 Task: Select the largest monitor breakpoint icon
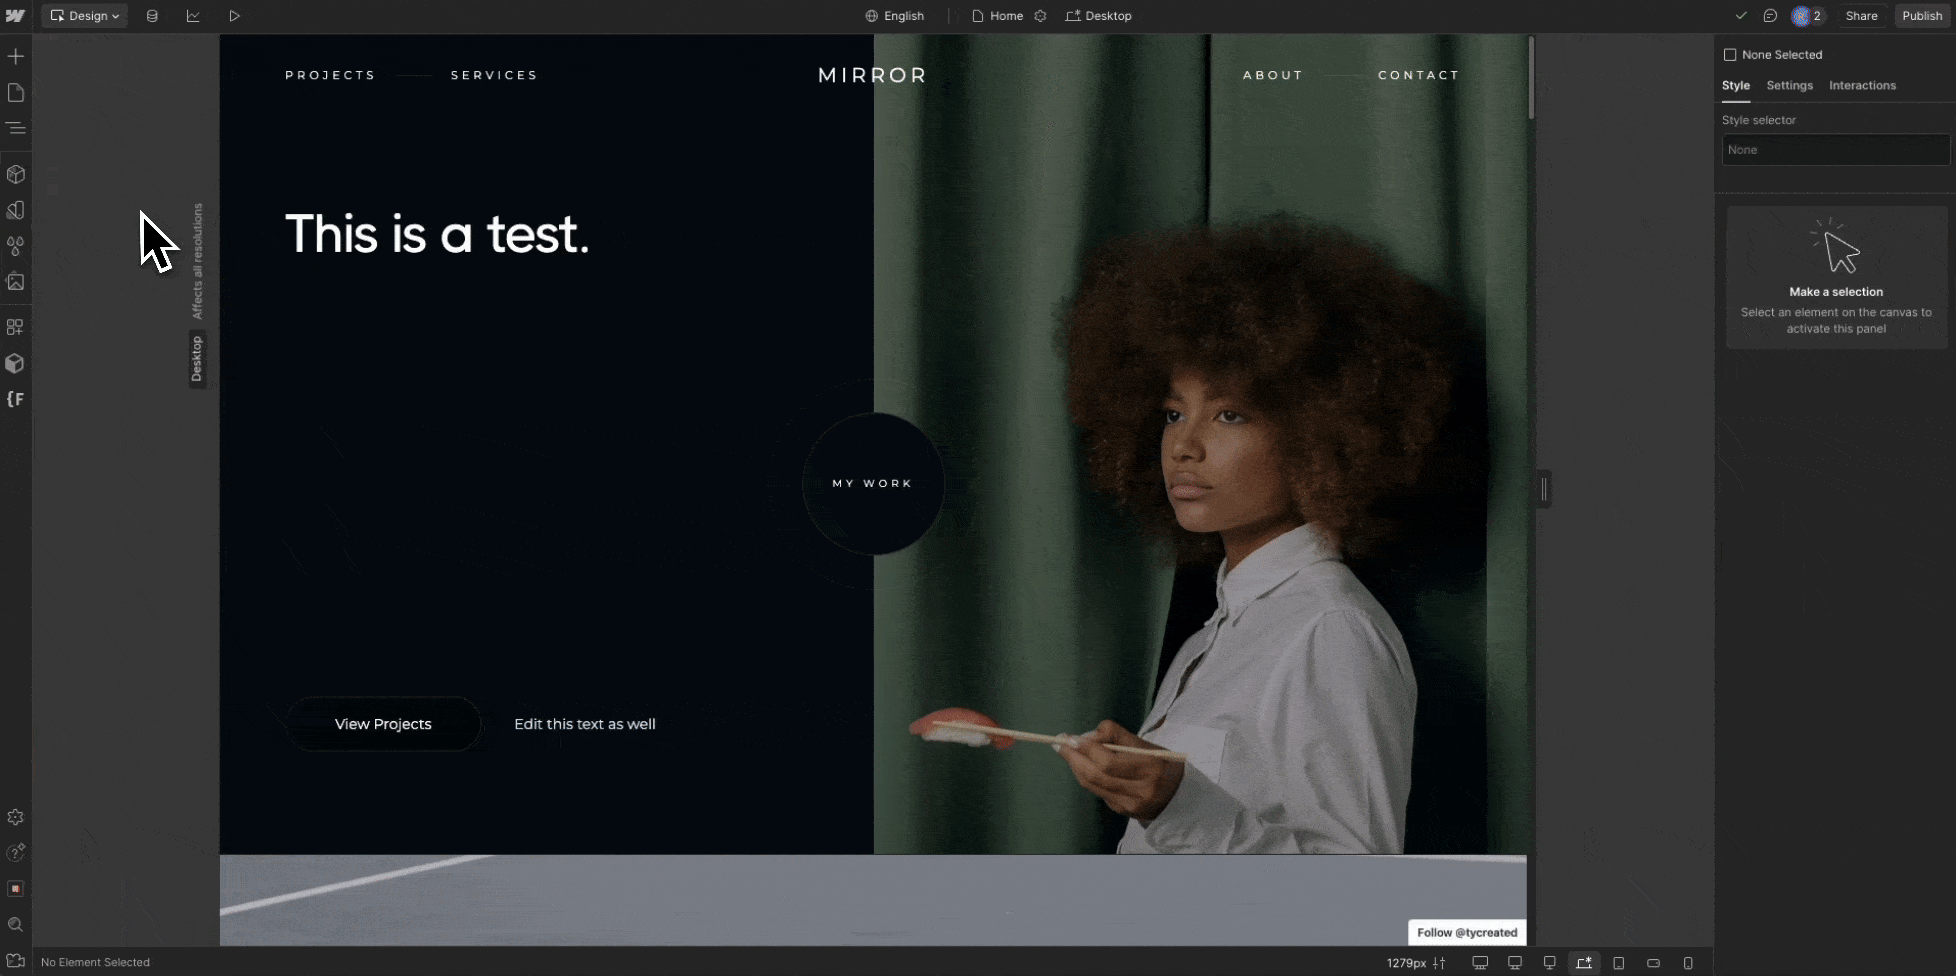[1480, 963]
